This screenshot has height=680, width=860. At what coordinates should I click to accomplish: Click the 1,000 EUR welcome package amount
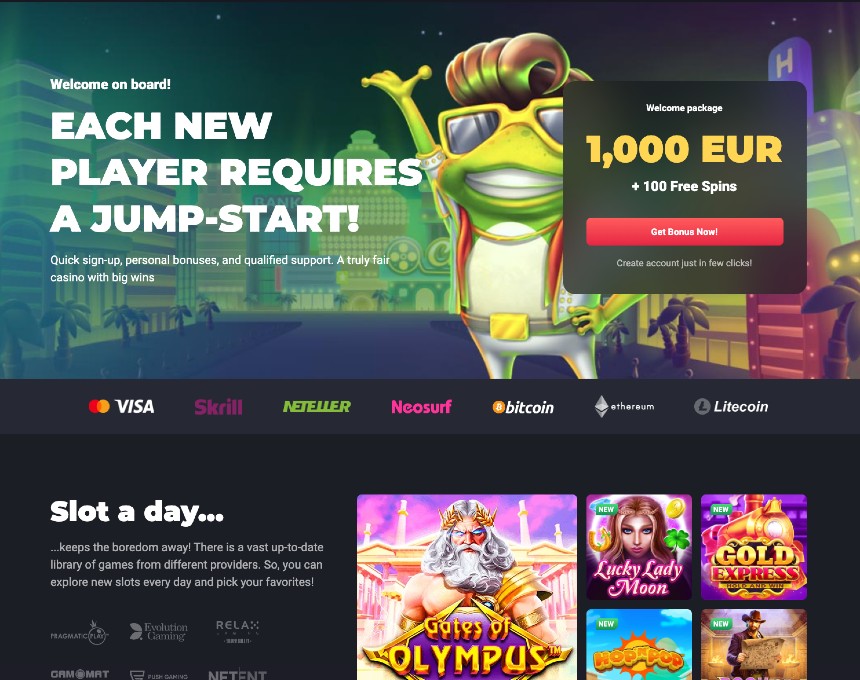[x=684, y=149]
